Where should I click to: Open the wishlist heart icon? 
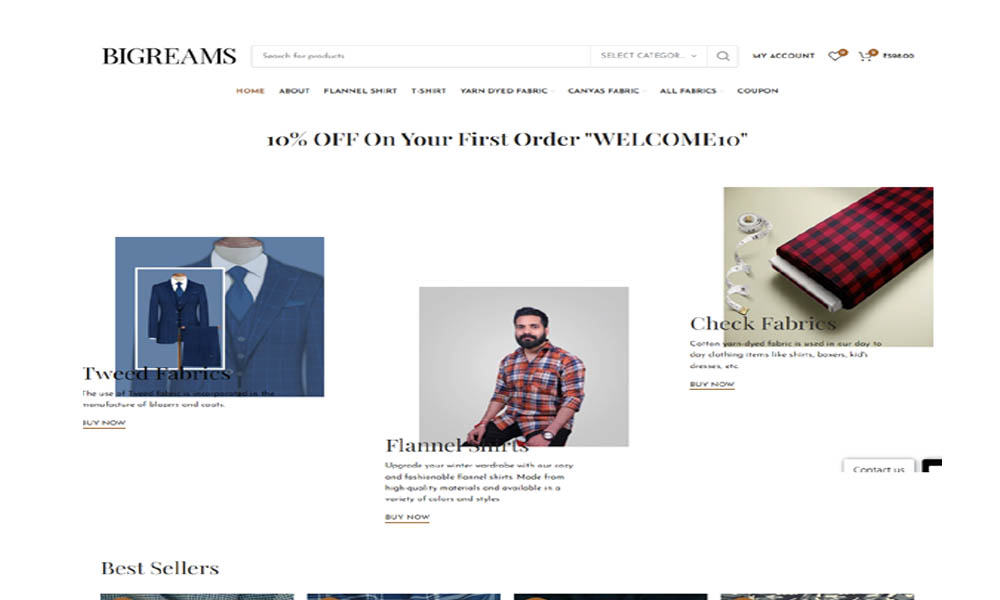coord(835,55)
